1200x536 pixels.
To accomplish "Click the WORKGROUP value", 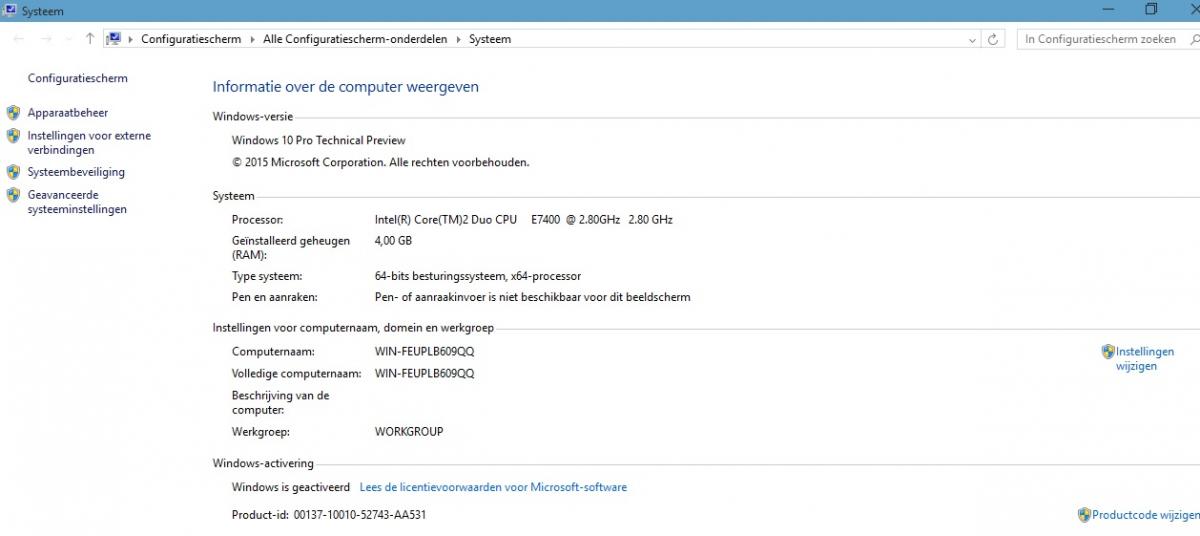I will point(409,432).
